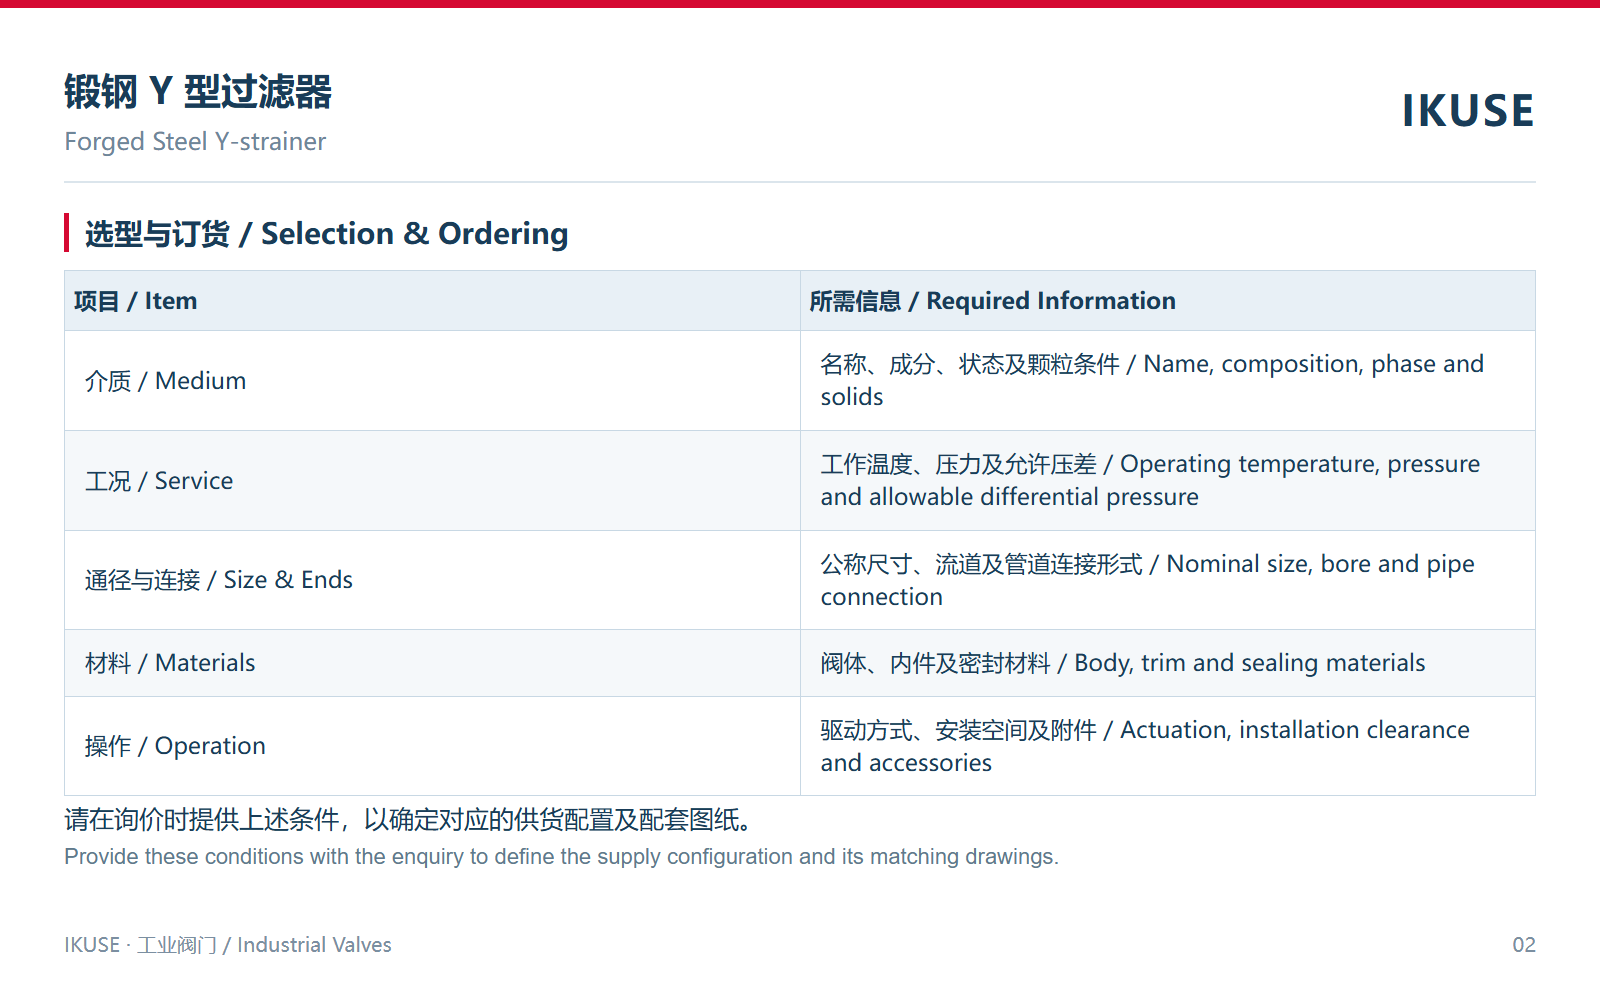Click the Chinese title 锻钢 Y 型过滤器
The width and height of the screenshot is (1600, 984).
(x=198, y=92)
